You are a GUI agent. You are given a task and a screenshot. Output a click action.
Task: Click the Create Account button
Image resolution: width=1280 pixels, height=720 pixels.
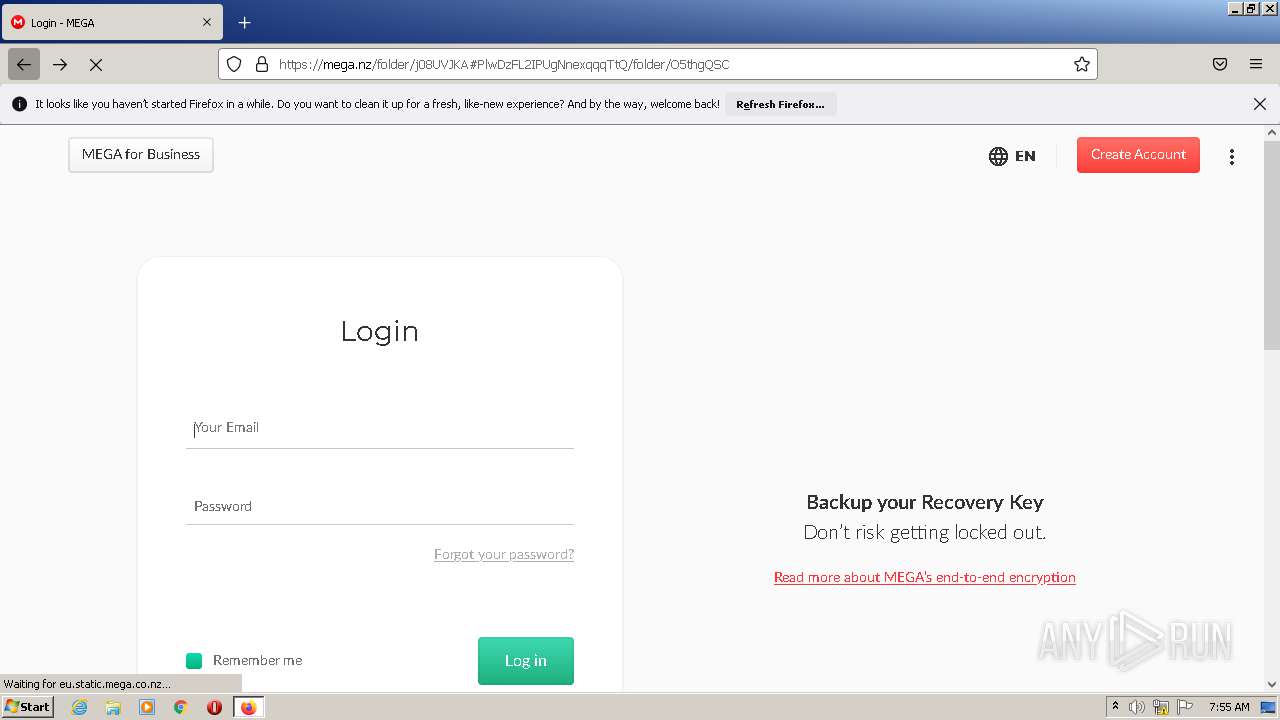(x=1138, y=155)
